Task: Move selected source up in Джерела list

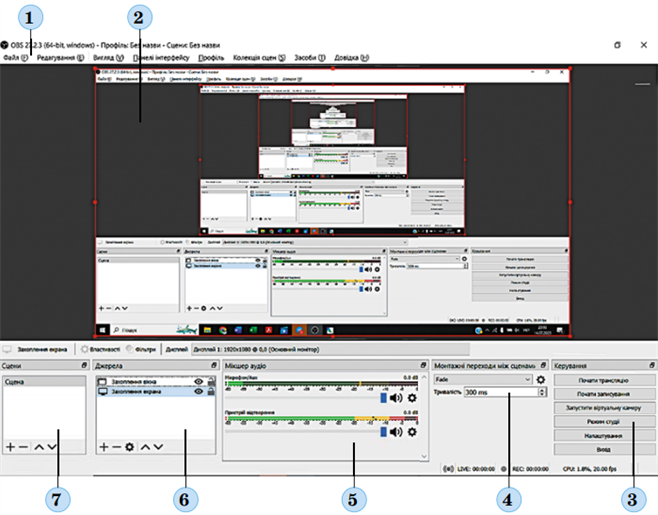Action: pos(144,447)
